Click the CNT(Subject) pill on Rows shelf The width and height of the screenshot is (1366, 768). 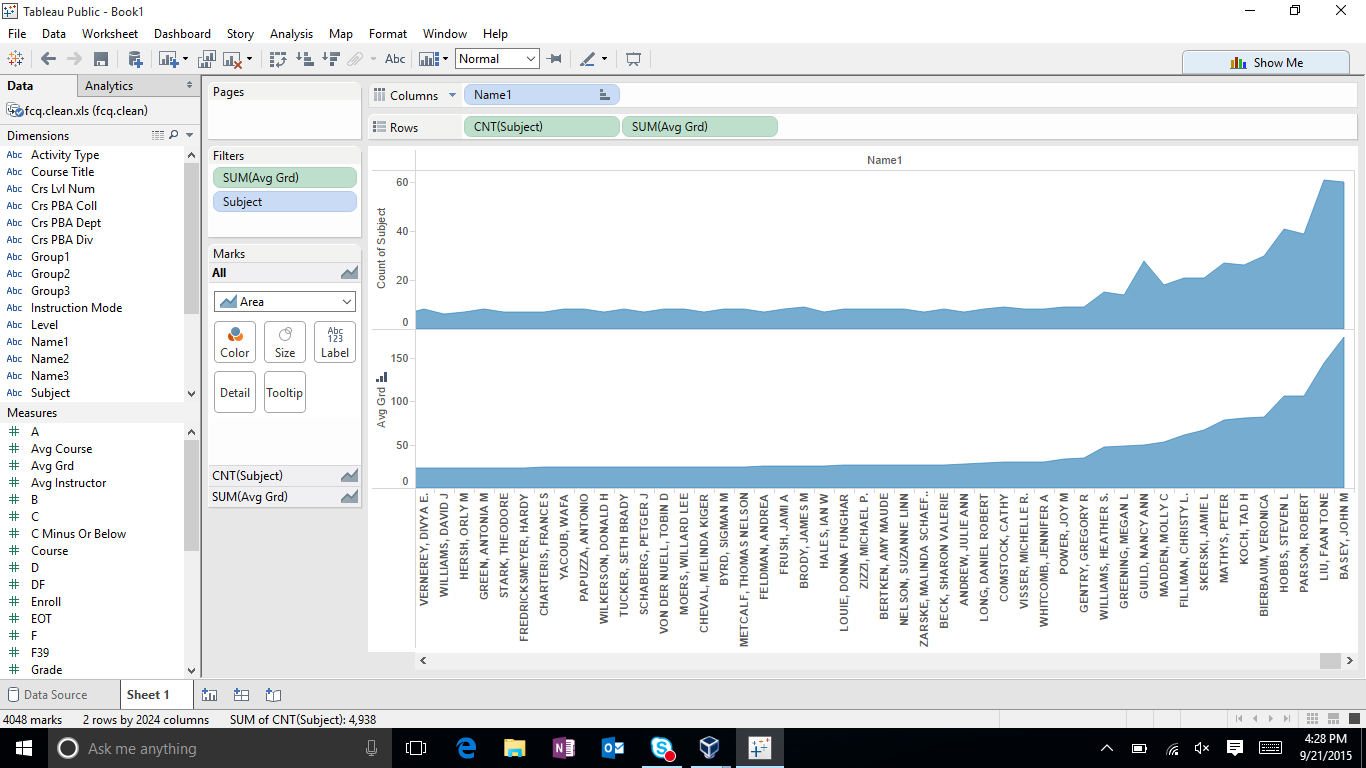(x=542, y=127)
